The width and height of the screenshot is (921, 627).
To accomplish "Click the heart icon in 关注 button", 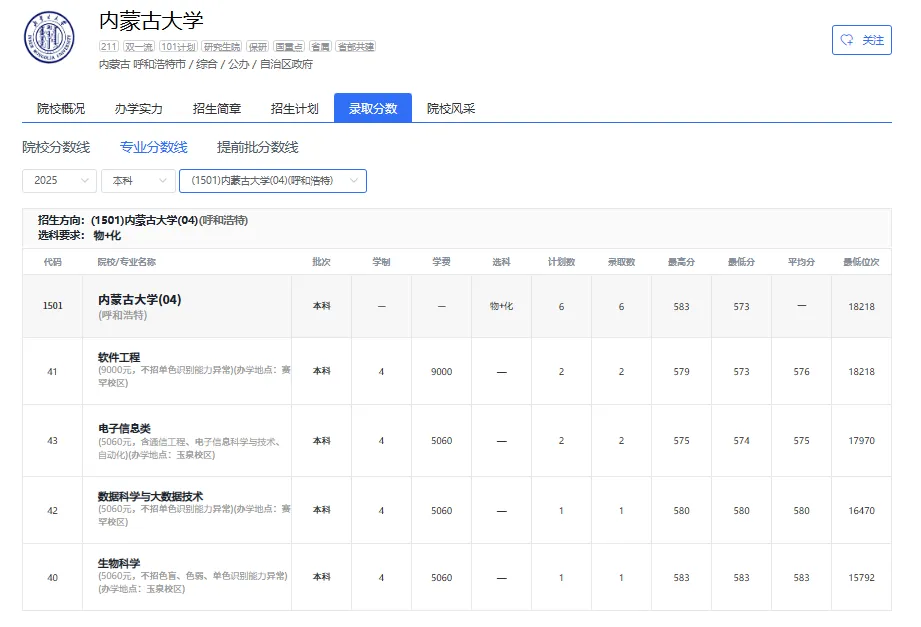I will click(x=847, y=40).
